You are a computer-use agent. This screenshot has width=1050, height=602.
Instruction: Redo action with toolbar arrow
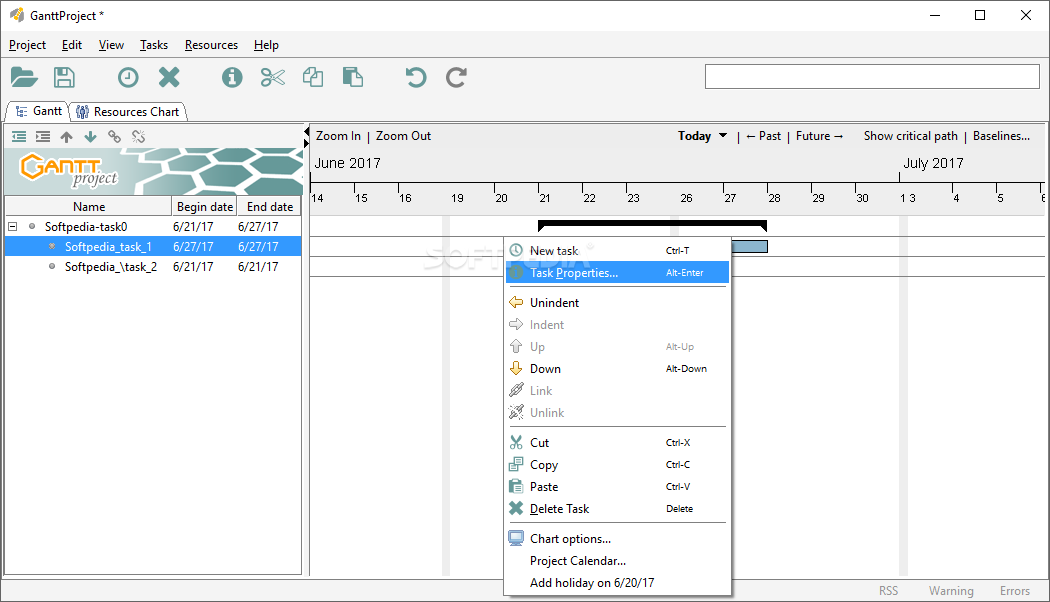(x=456, y=78)
